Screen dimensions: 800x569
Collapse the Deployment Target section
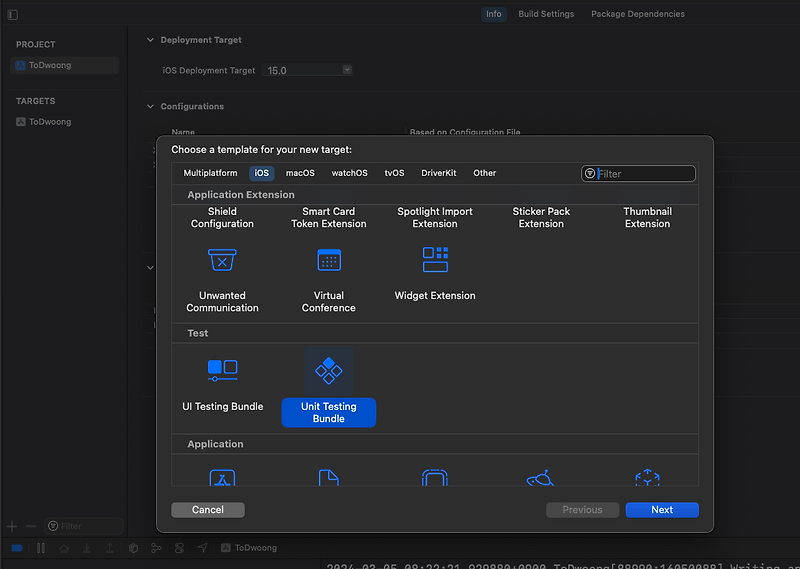(150, 40)
